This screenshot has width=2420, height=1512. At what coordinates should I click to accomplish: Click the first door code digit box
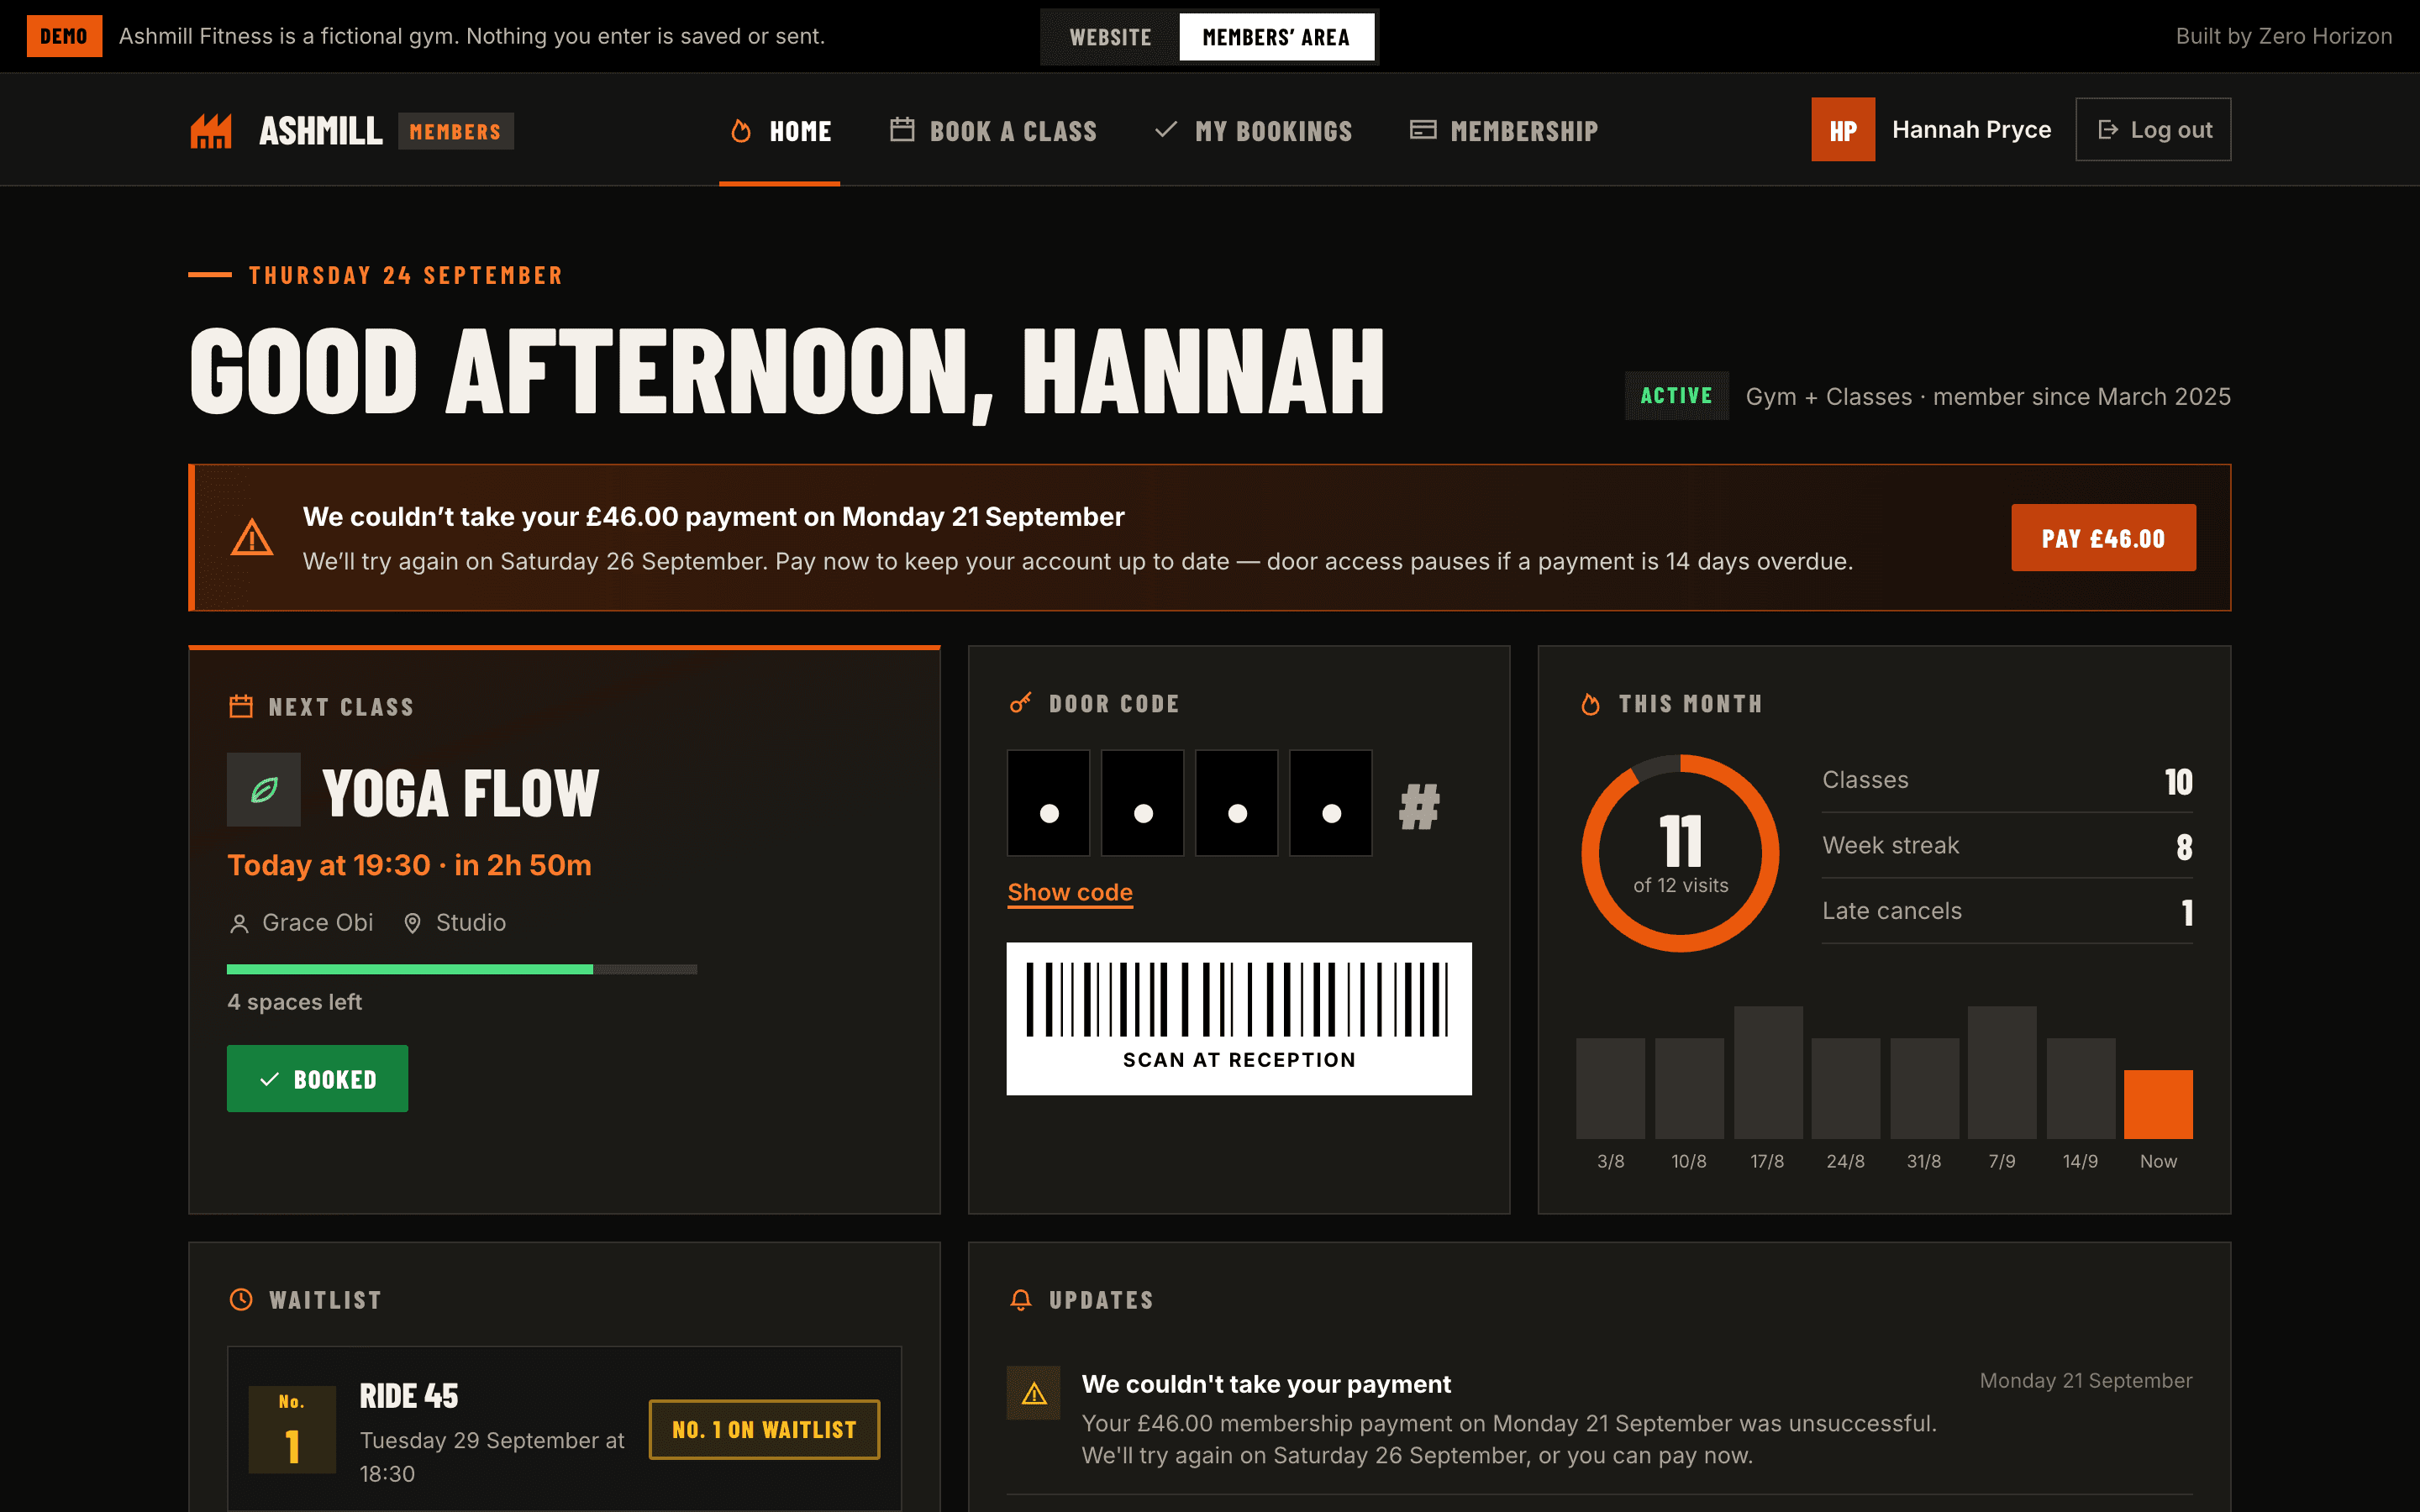pos(1049,803)
